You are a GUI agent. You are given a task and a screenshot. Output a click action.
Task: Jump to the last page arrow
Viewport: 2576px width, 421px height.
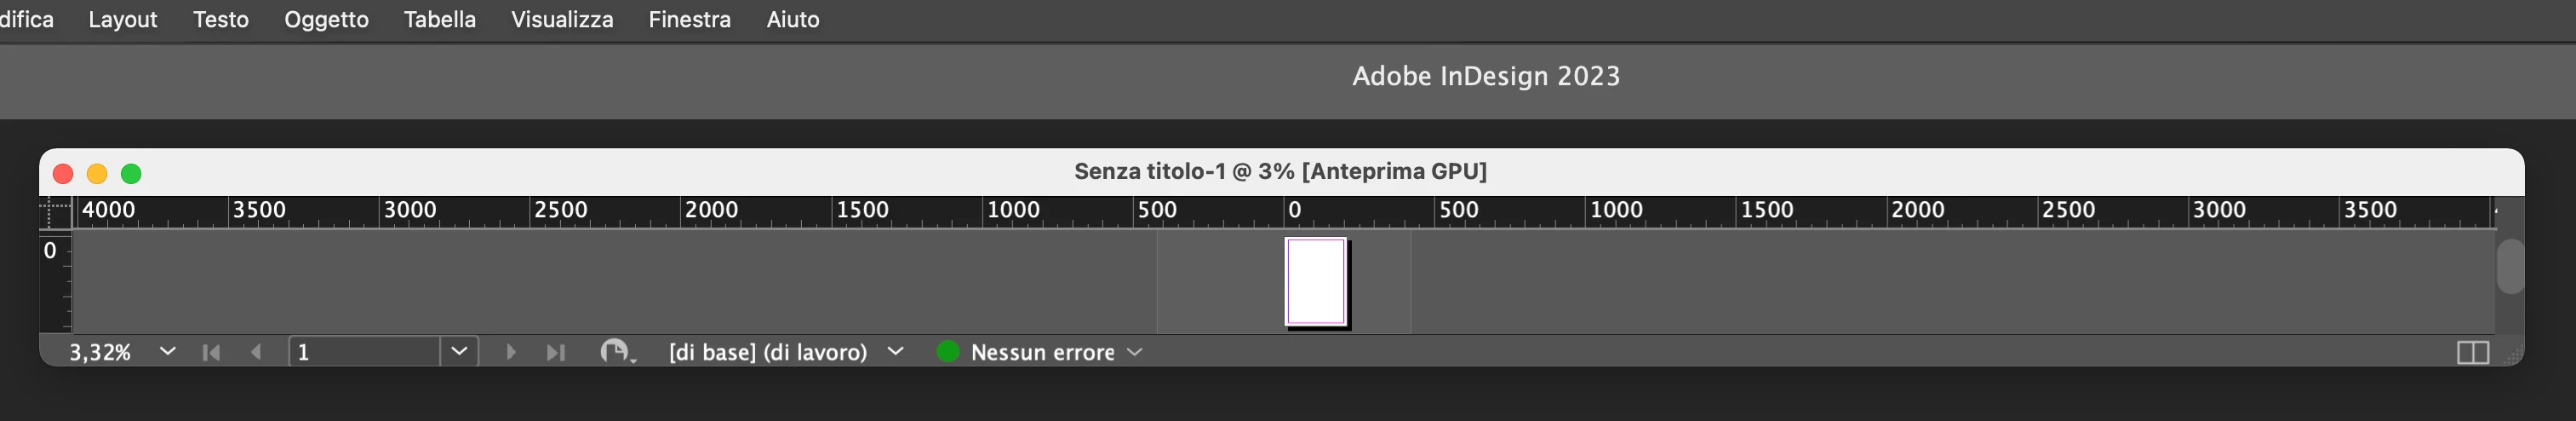(x=556, y=352)
